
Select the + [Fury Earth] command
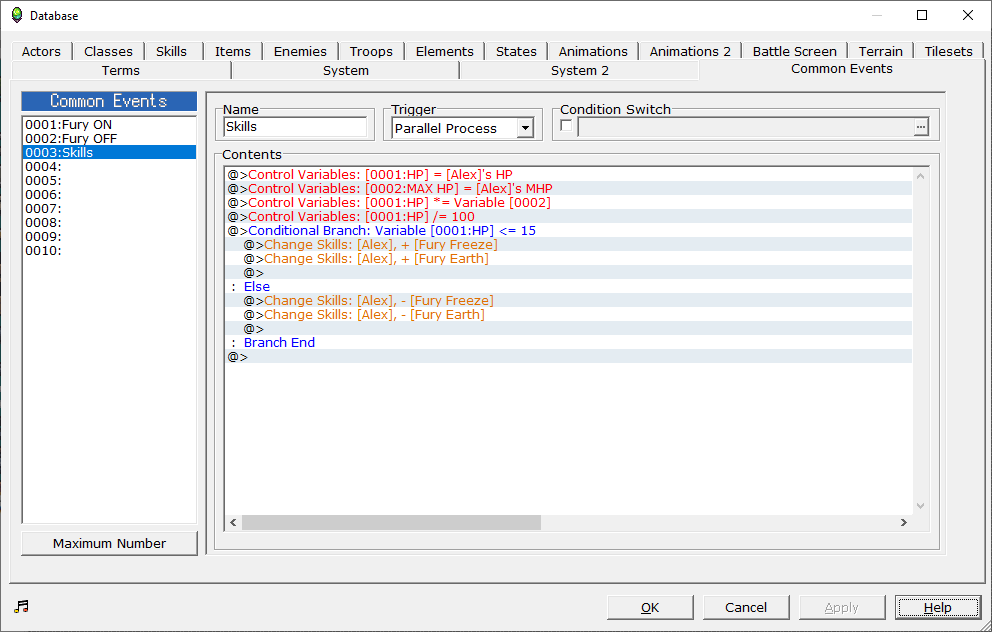(x=569, y=258)
